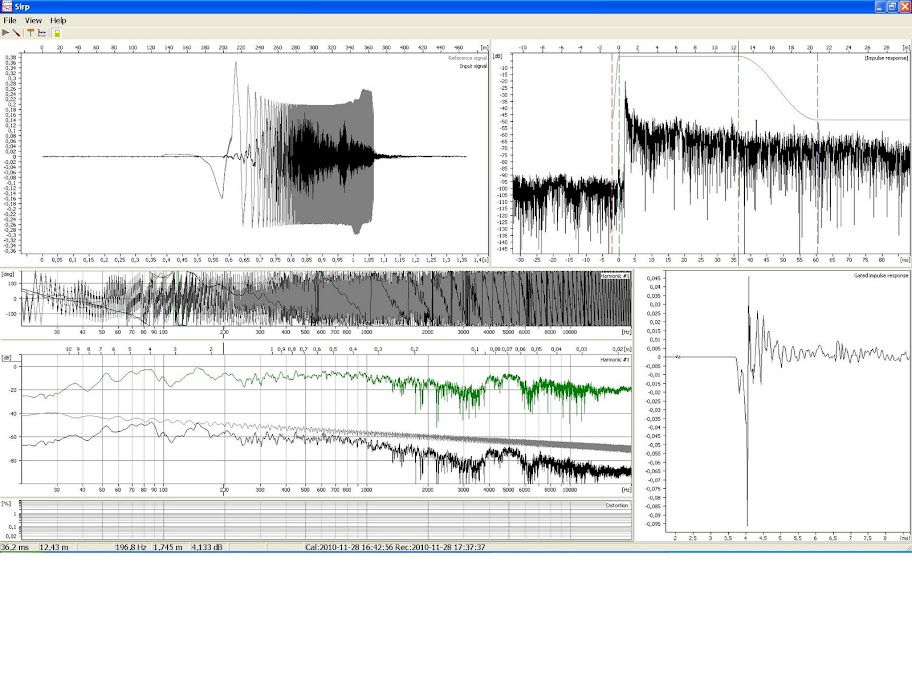Click the blue graph/scale toolbar icon
912x684 pixels.
[x=43, y=33]
